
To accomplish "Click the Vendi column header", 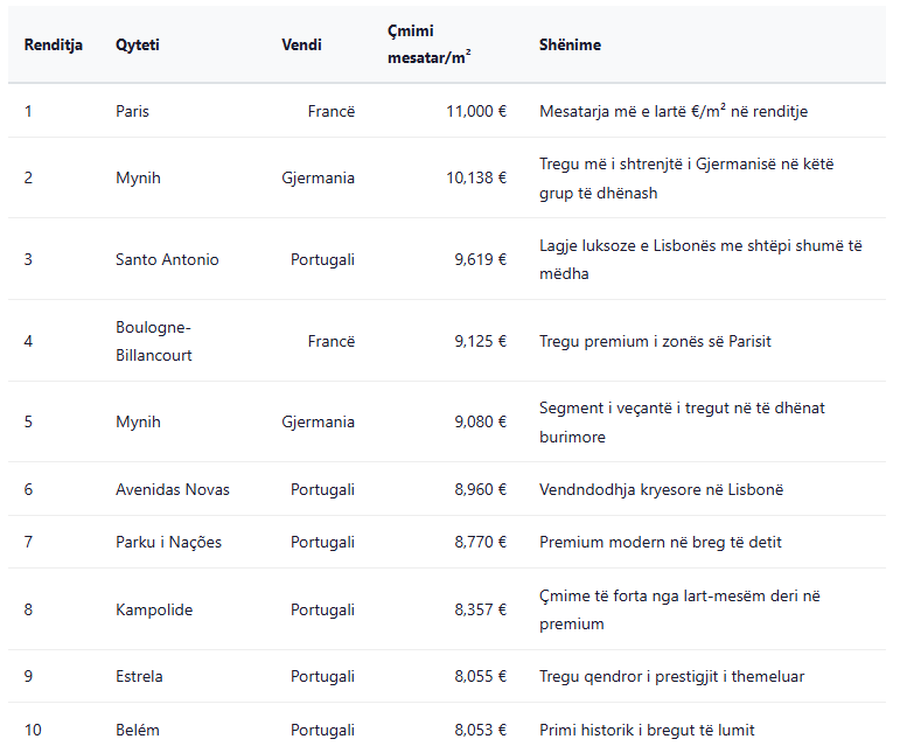I will (301, 45).
